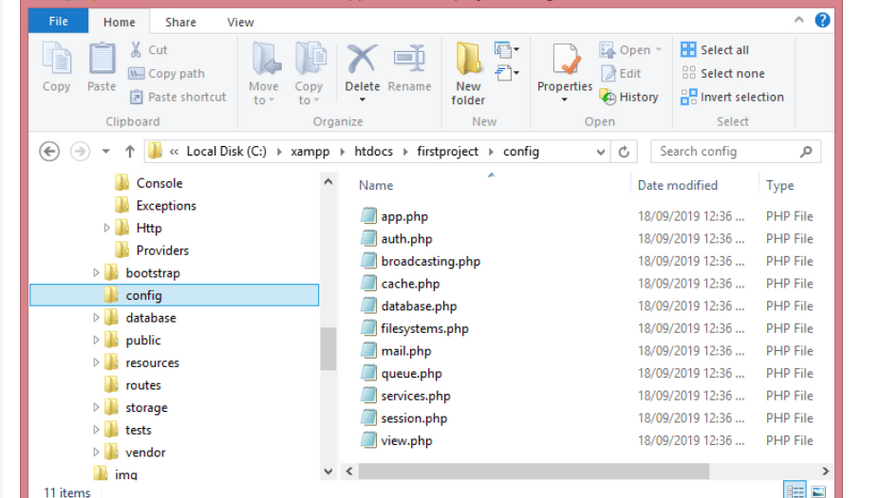Click the Search config input field
The height and width of the screenshot is (498, 880).
coord(726,152)
